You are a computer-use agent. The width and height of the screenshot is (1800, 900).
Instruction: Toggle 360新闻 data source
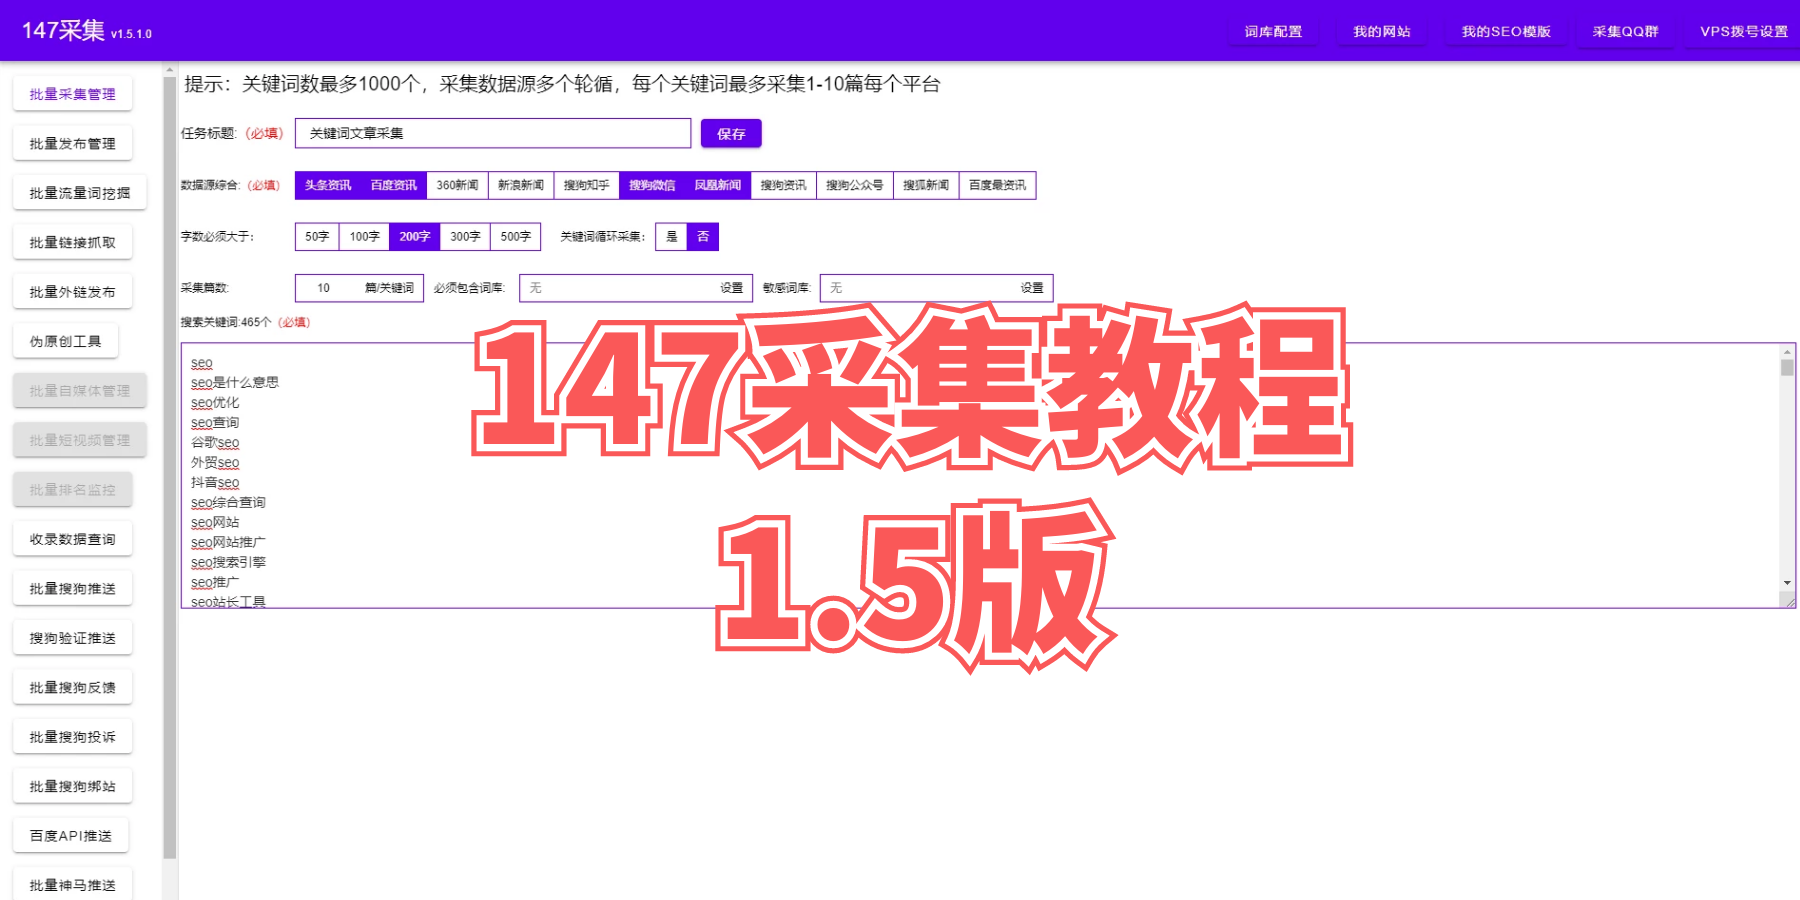(457, 185)
